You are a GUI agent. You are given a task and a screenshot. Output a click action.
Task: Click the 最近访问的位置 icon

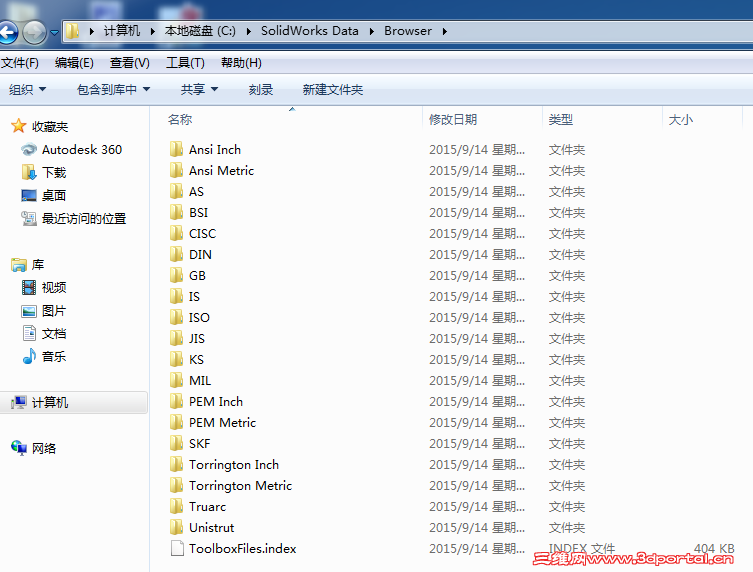(29, 219)
